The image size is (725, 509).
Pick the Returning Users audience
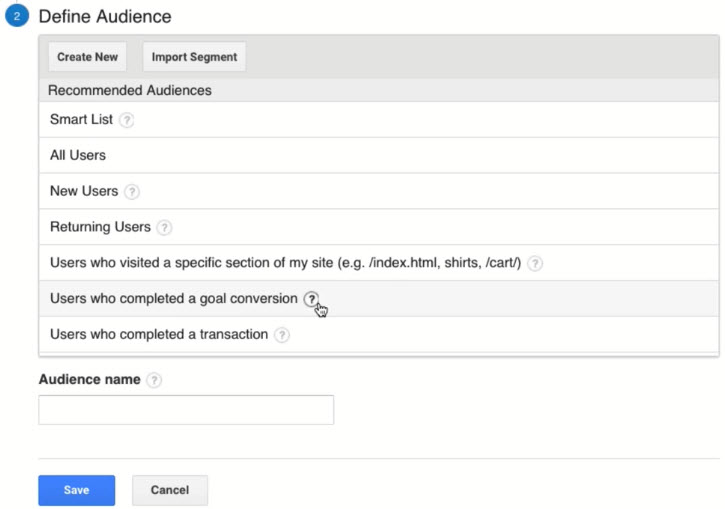(x=100, y=228)
